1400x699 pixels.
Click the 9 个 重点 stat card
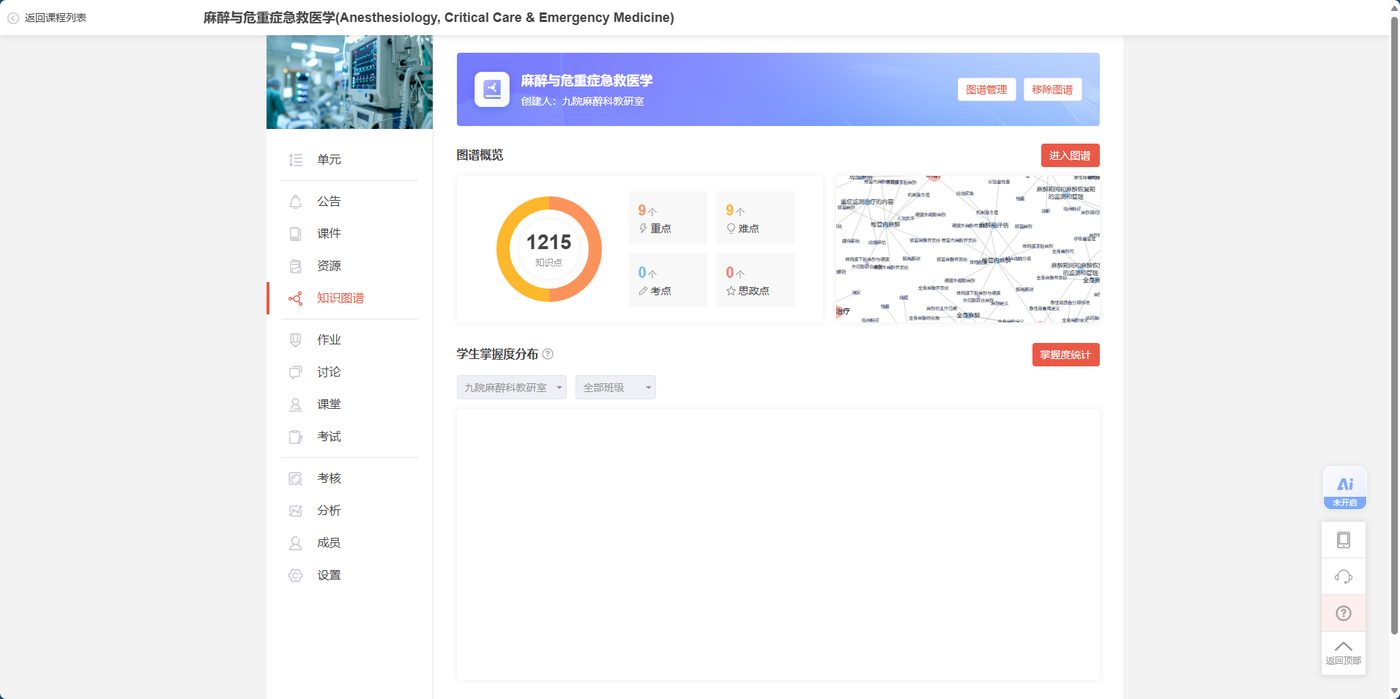[x=667, y=218]
